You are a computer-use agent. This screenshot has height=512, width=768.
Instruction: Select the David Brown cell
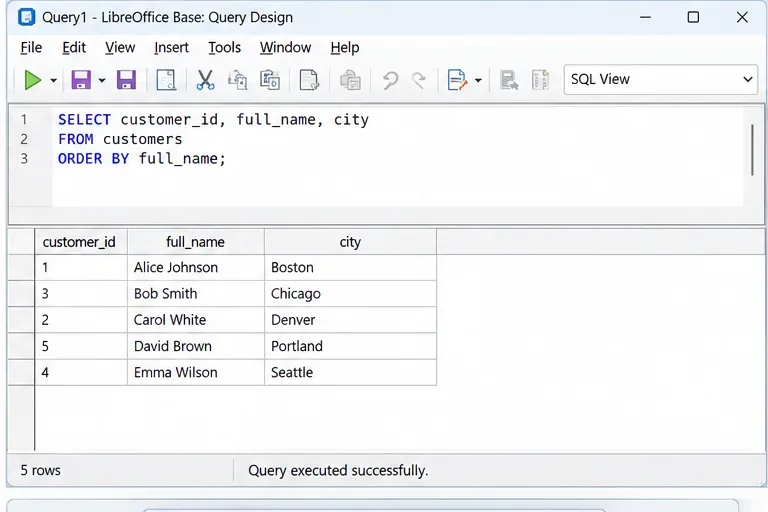click(x=196, y=346)
